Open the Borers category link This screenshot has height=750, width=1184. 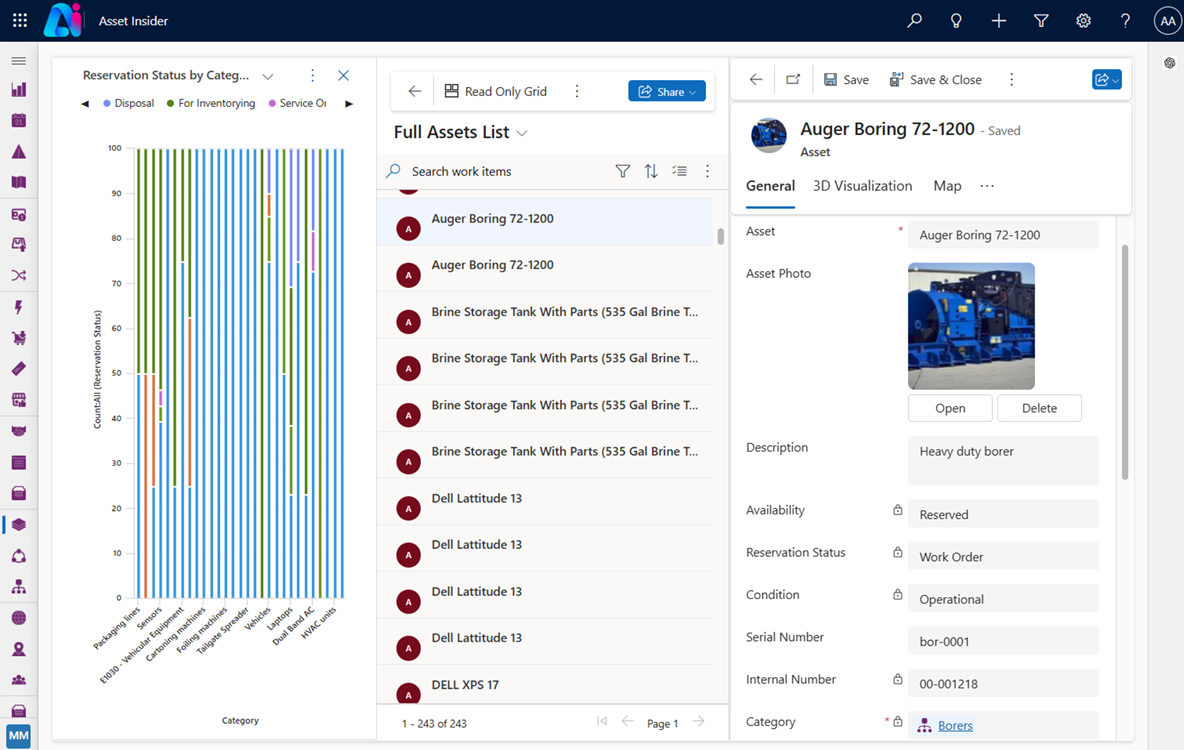click(x=955, y=725)
